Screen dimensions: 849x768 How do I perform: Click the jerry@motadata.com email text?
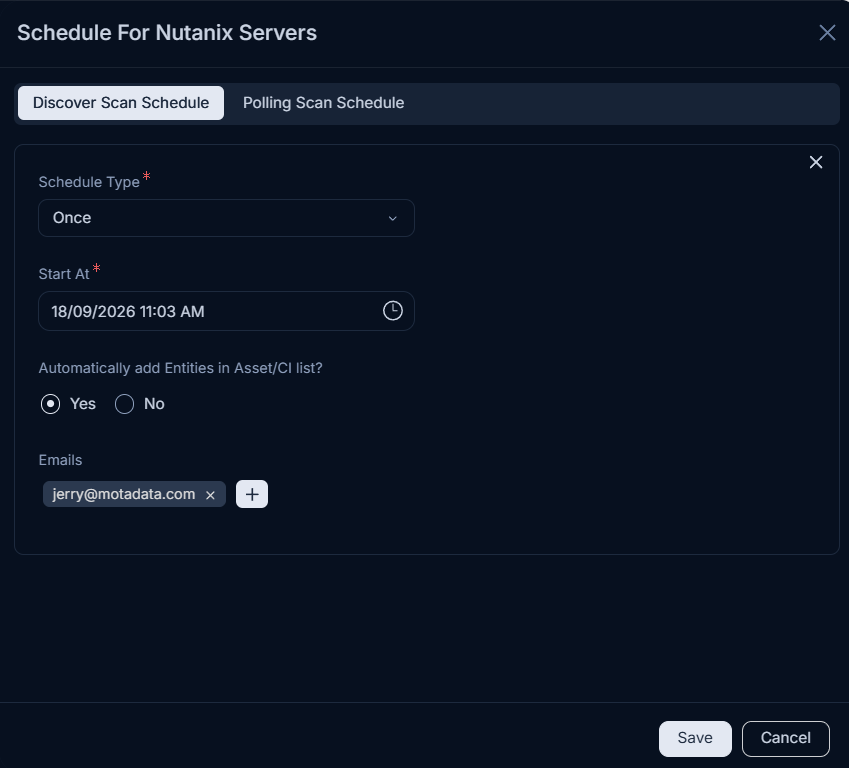pos(123,494)
